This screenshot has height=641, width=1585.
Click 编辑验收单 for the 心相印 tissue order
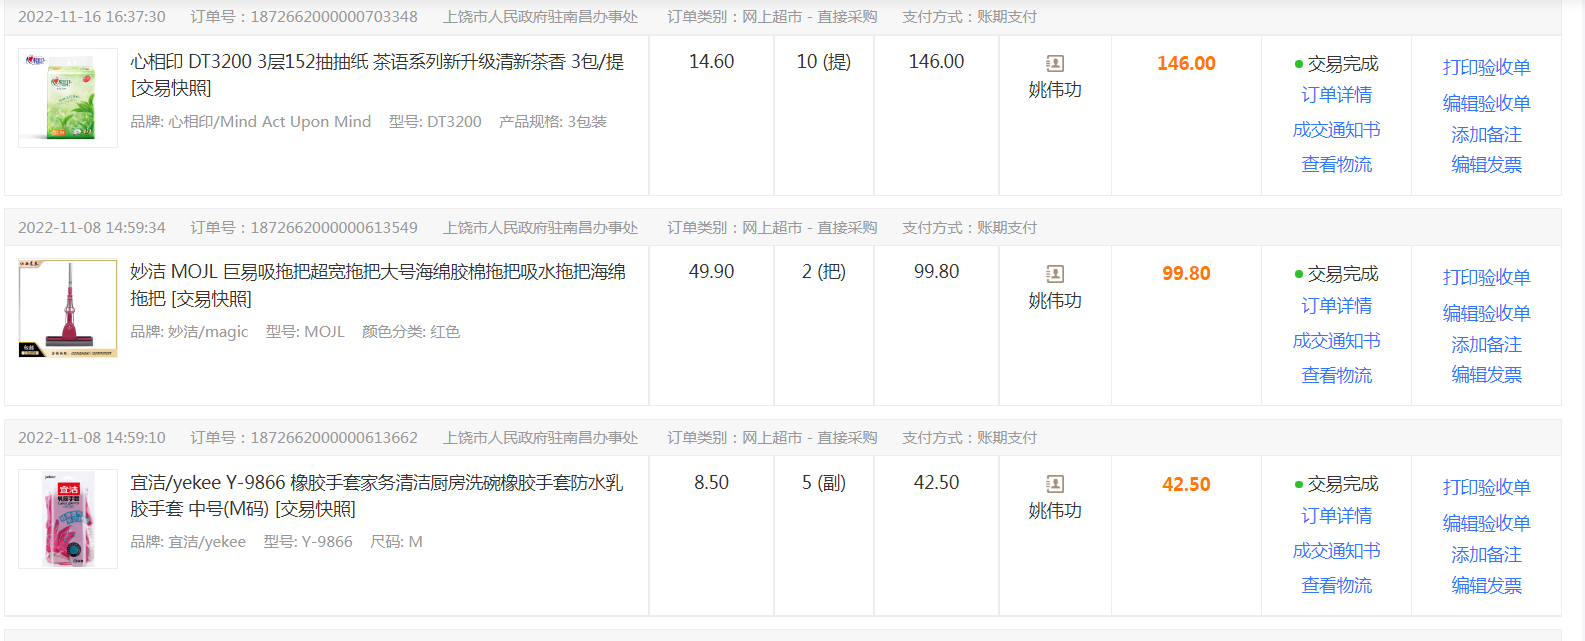(x=1486, y=103)
